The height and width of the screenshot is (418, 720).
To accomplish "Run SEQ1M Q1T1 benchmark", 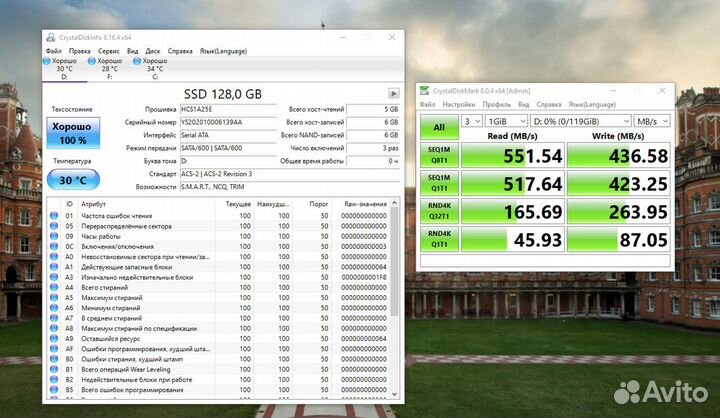I will coord(439,183).
